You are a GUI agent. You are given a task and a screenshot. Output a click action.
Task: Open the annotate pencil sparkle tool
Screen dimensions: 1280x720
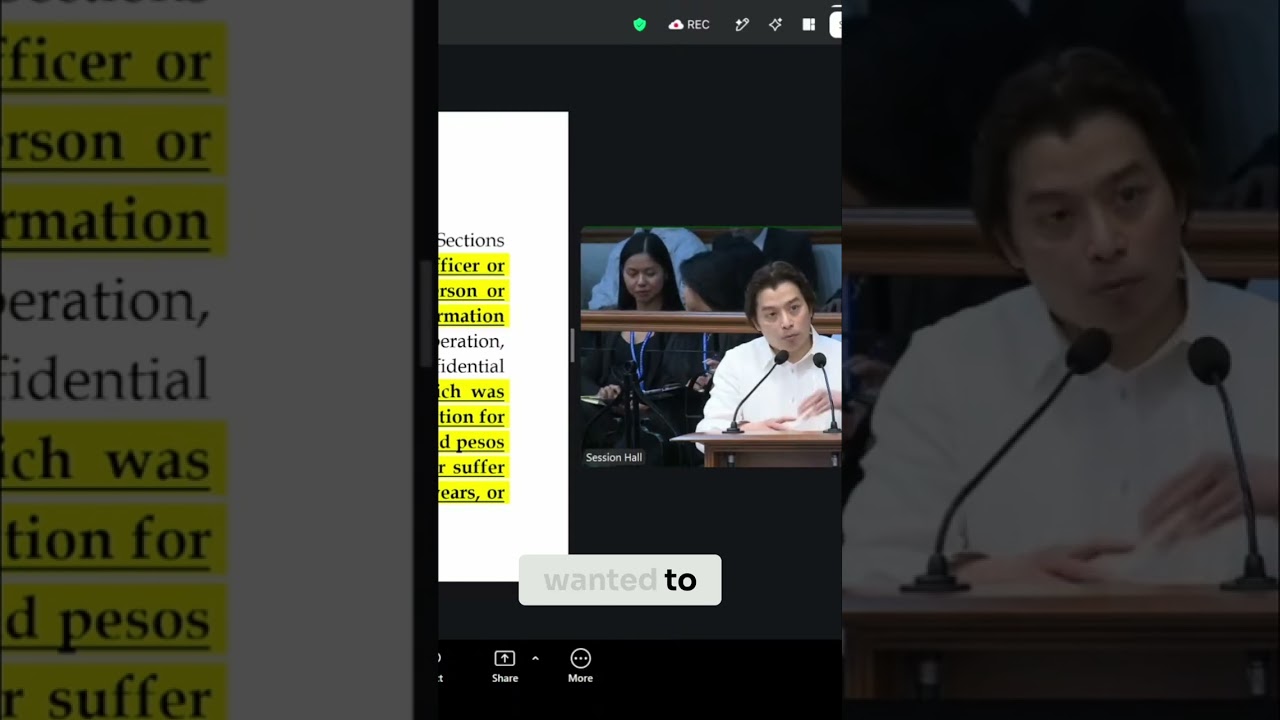742,25
